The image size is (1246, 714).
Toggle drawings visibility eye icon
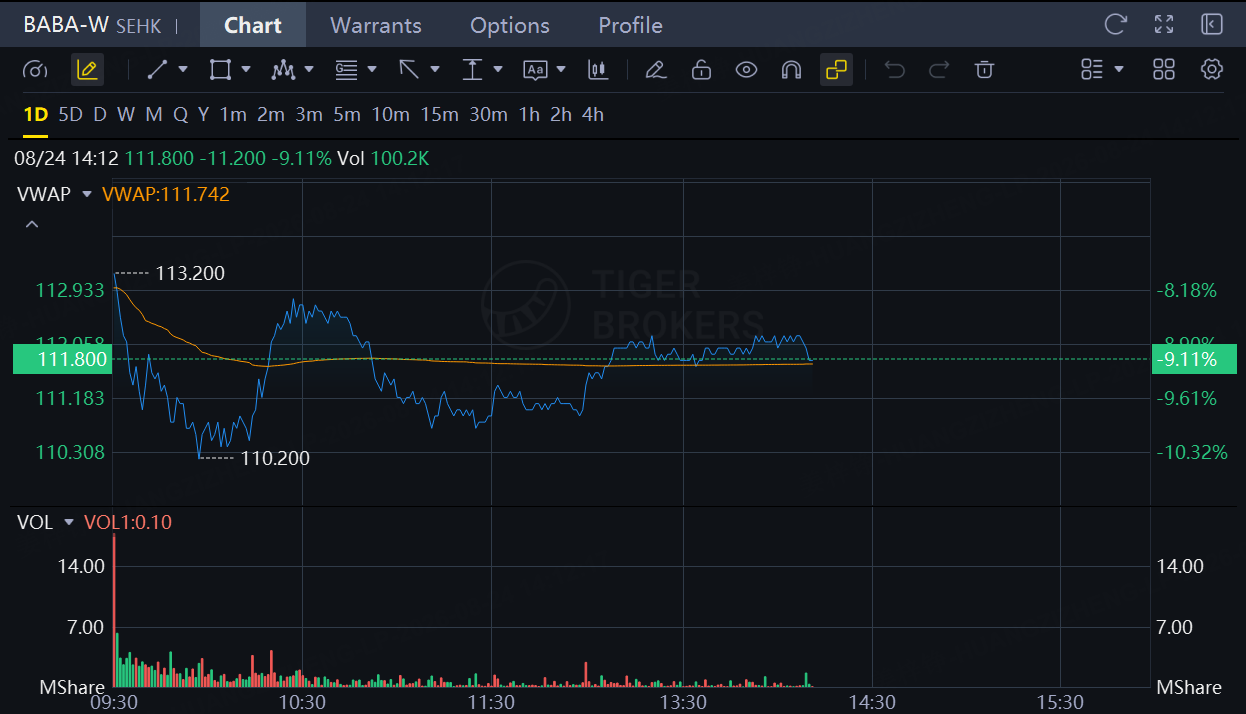746,70
